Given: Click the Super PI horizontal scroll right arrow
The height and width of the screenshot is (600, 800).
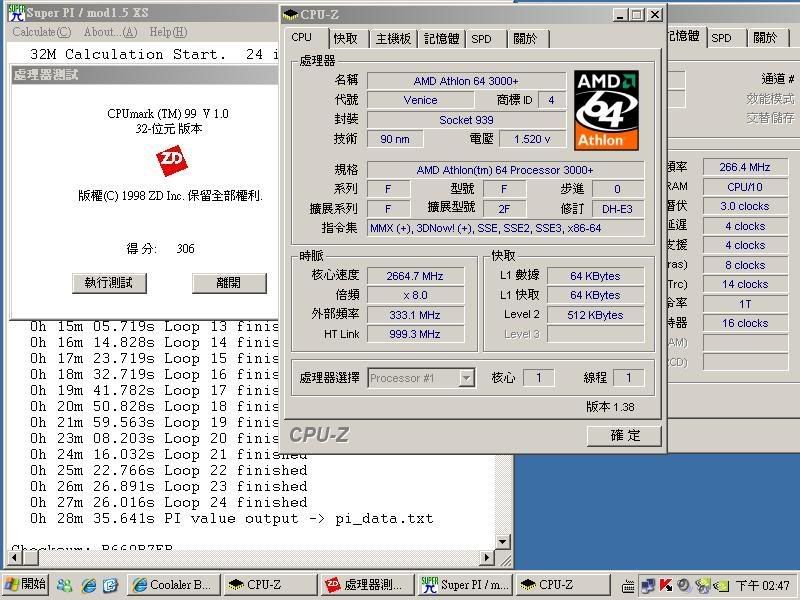Looking at the screenshot, I should 488,558.
